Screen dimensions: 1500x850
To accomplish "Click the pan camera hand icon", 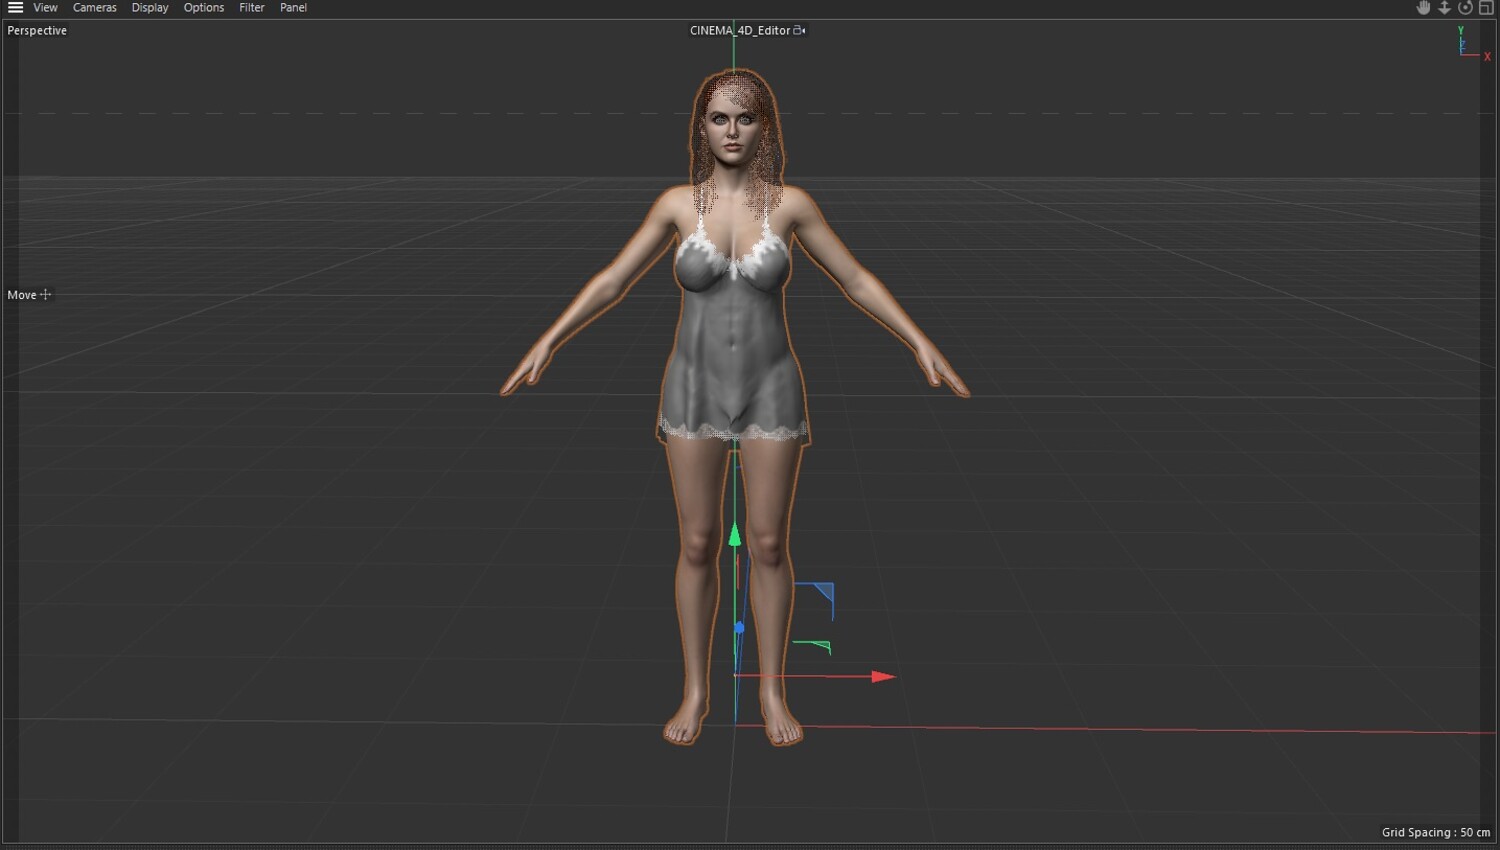I will coord(1423,7).
